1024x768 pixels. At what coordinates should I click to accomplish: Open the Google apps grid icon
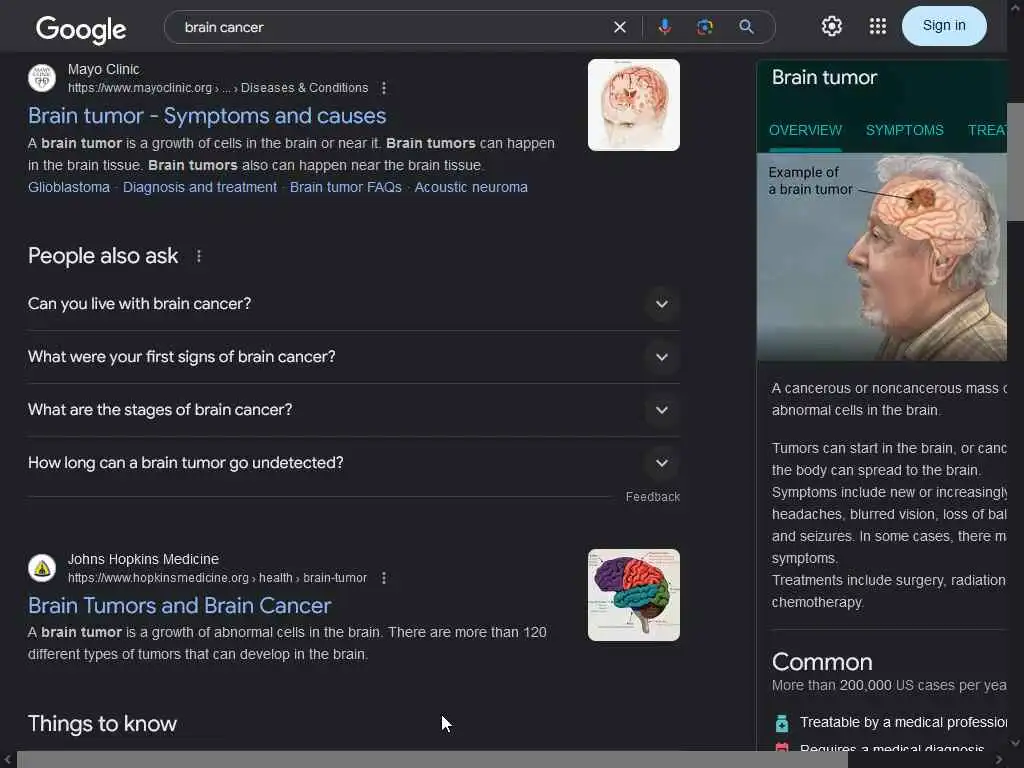[x=878, y=26]
